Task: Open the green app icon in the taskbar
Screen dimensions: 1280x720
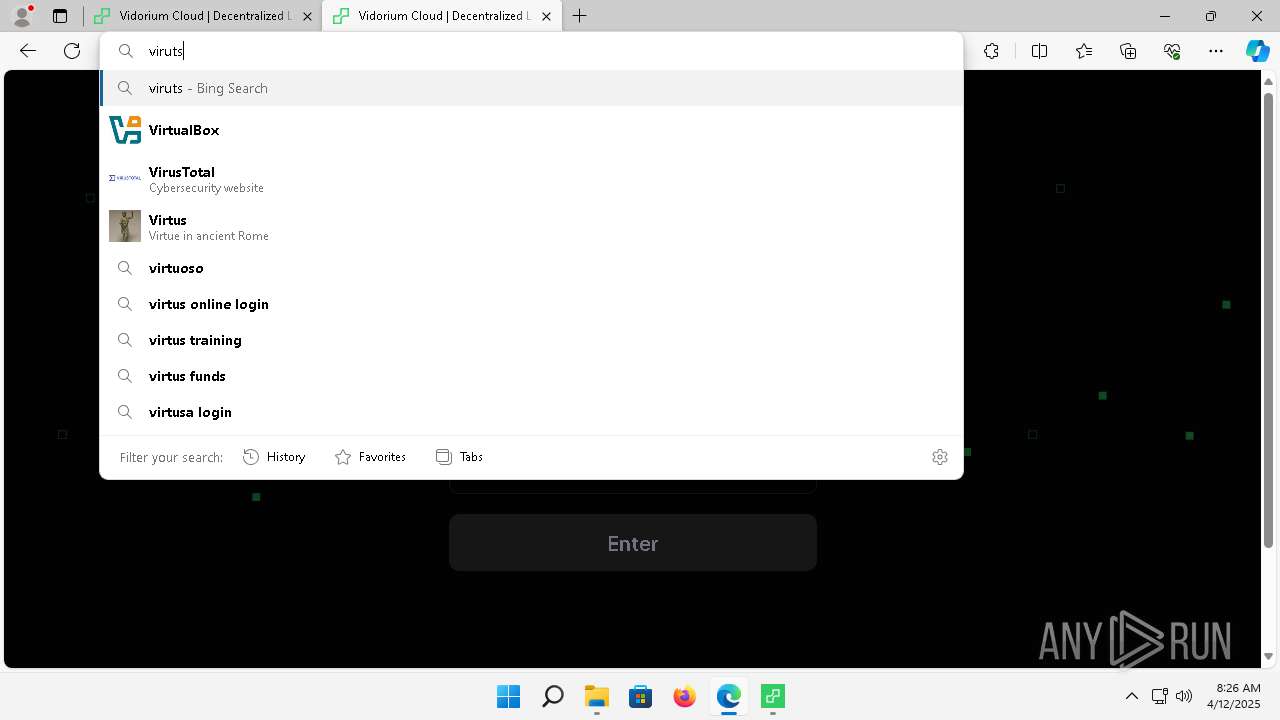Action: pyautogui.click(x=773, y=696)
